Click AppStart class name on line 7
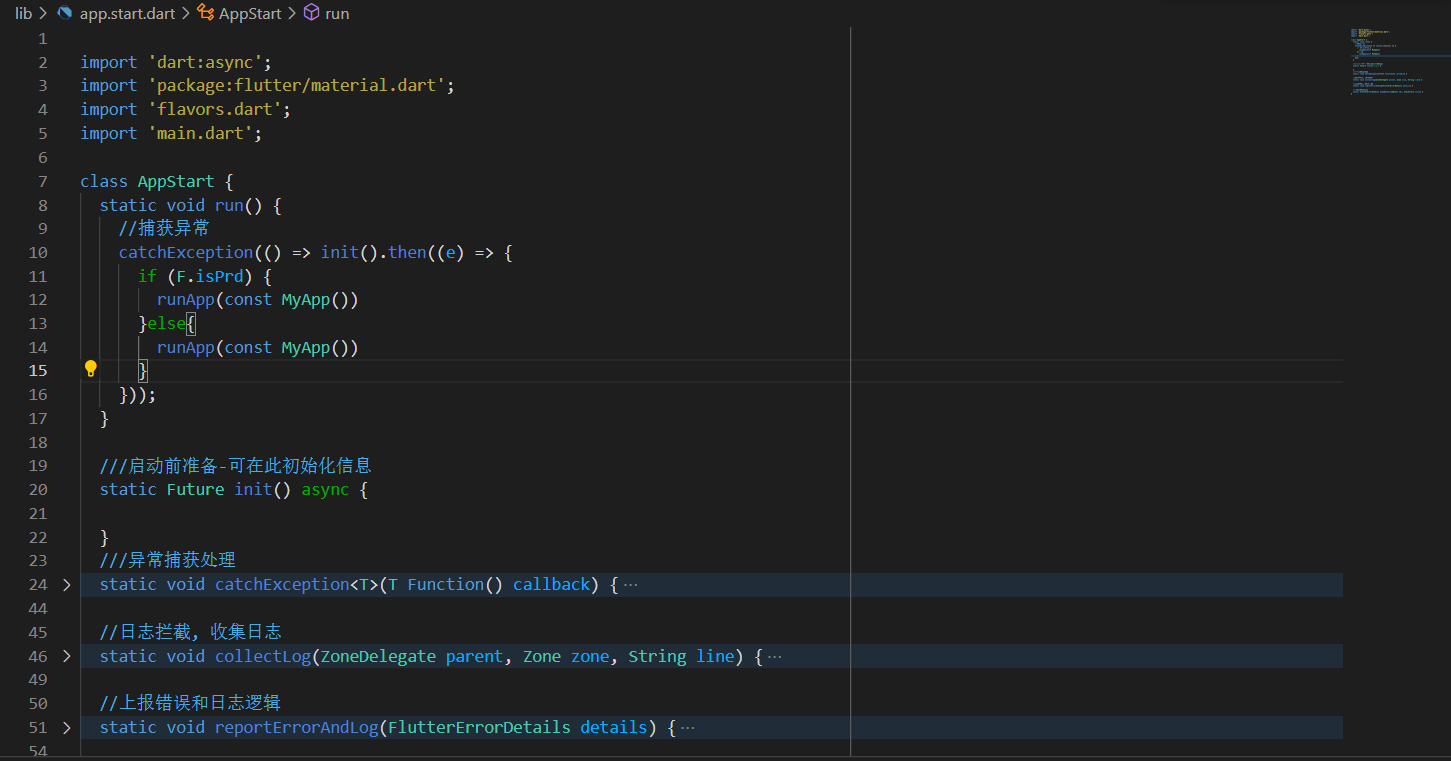This screenshot has height=761, width=1451. point(176,182)
